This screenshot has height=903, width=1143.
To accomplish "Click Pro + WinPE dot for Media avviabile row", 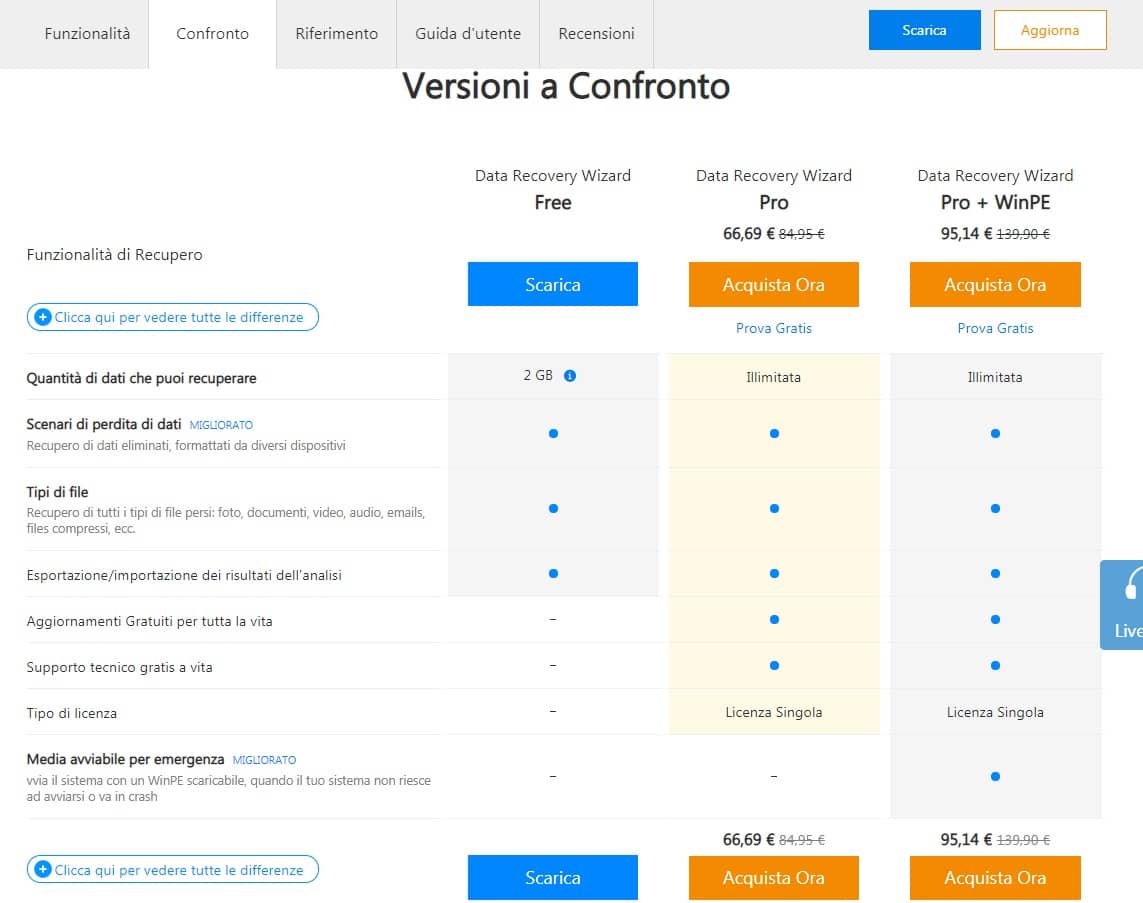I will tap(995, 776).
